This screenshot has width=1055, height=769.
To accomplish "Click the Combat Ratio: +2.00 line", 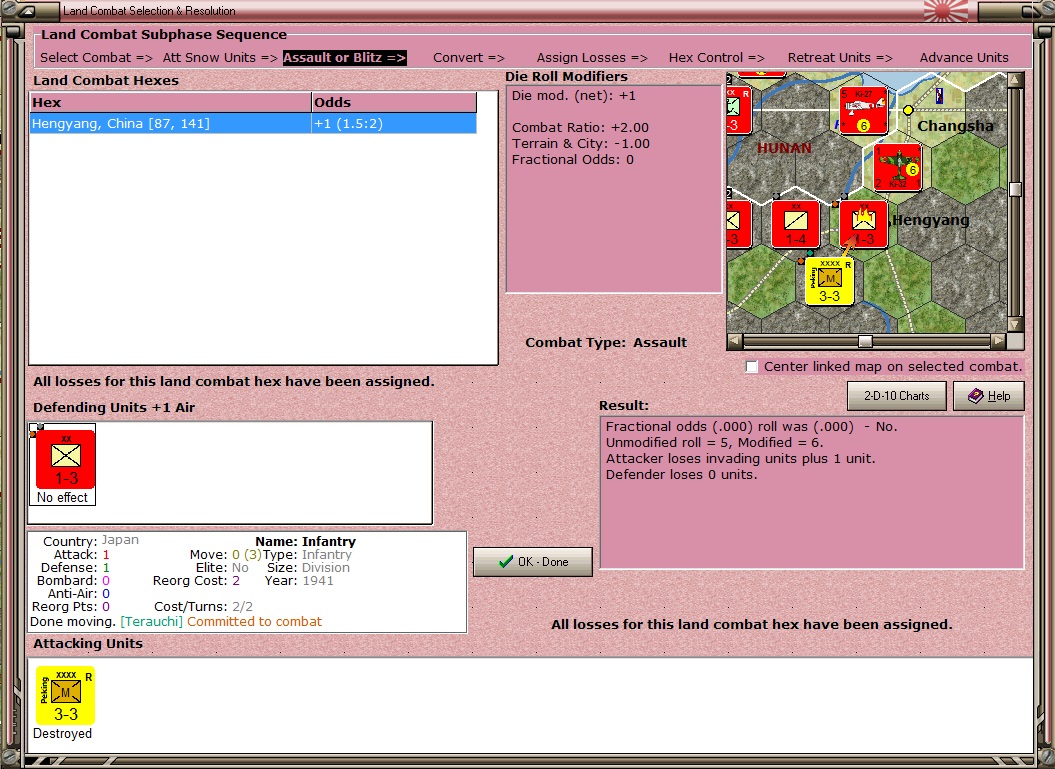I will point(580,128).
